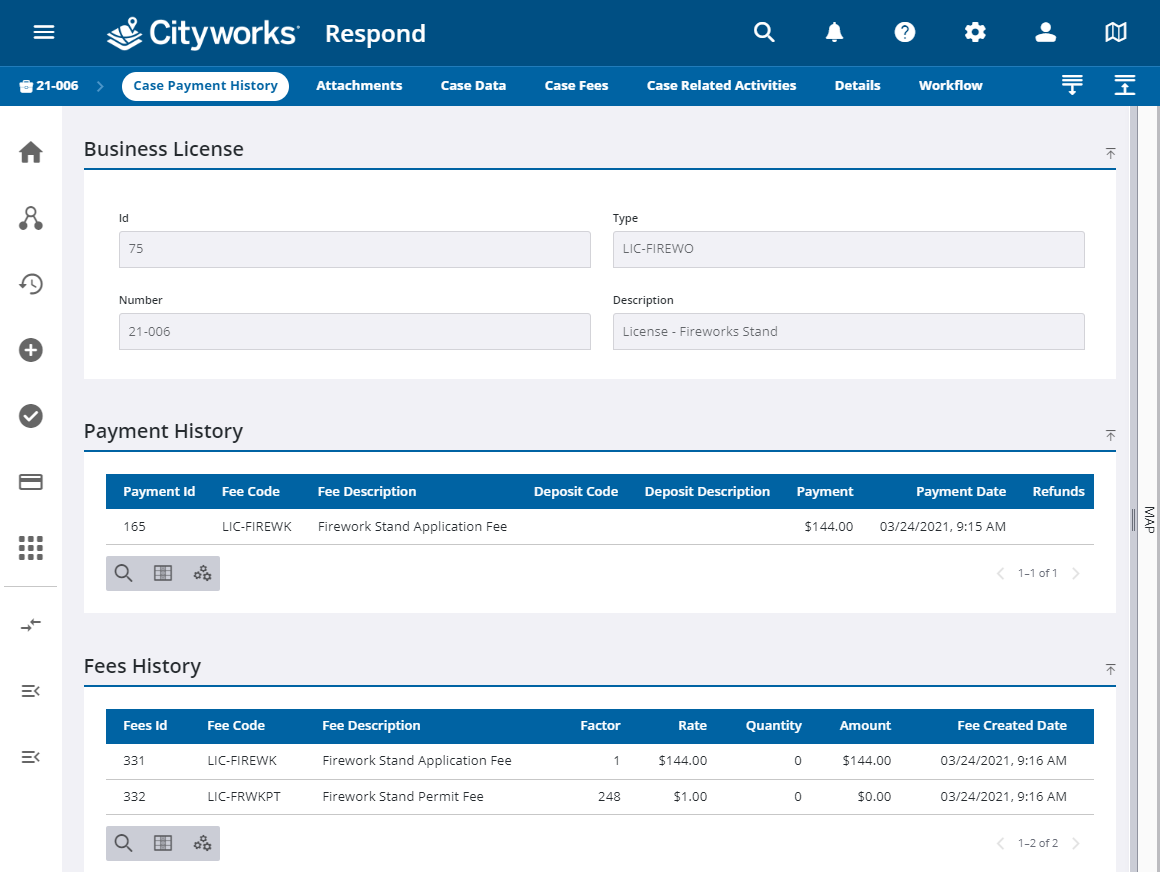Open the user profile icon

click(1046, 32)
